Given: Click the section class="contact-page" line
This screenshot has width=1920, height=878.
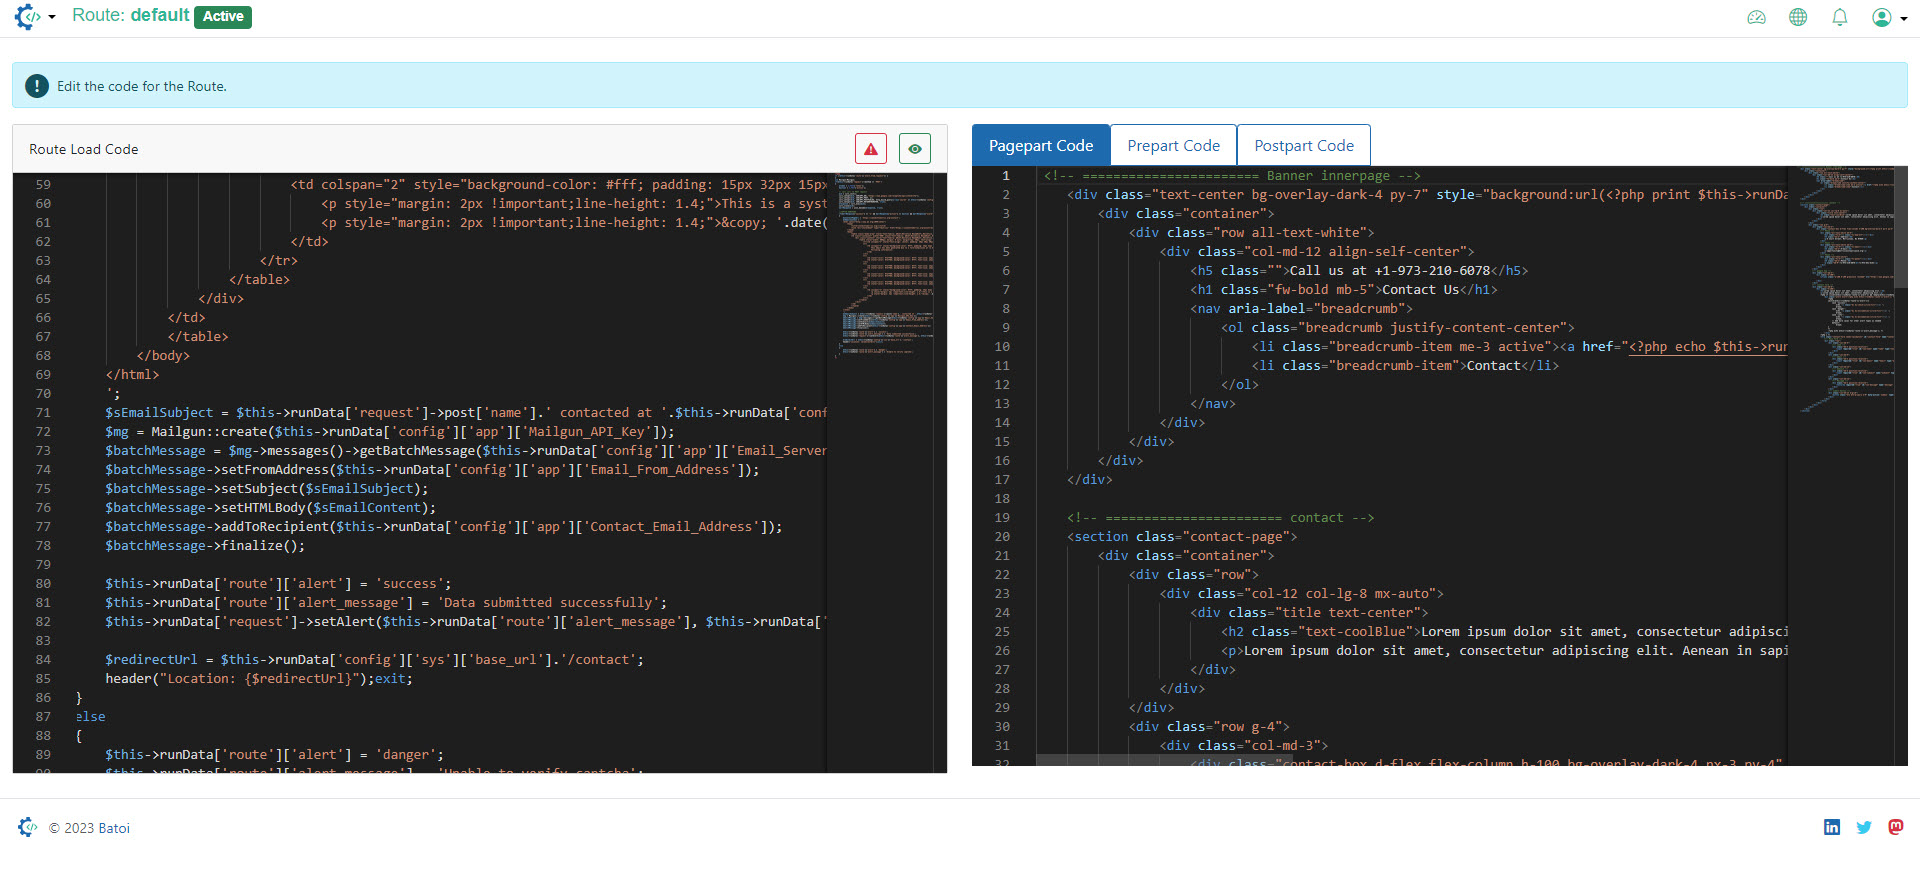Looking at the screenshot, I should (x=1182, y=537).
